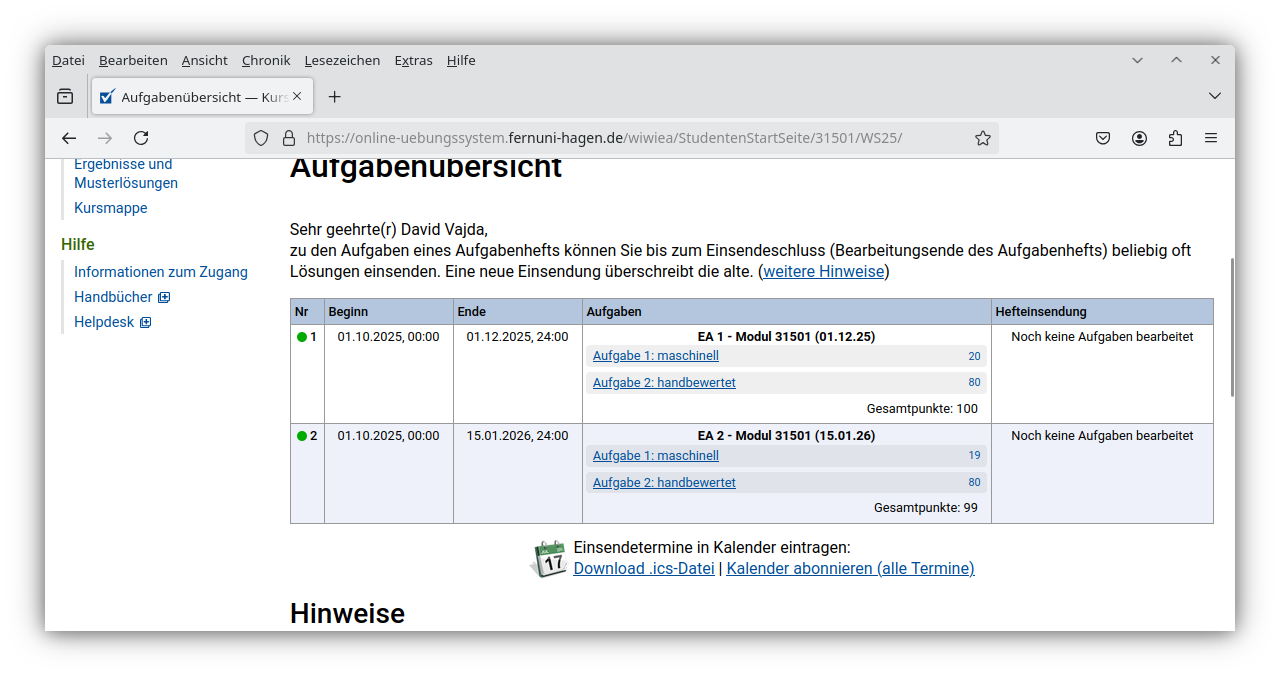
Task: Open the weitere Hinweise link
Action: tap(823, 271)
